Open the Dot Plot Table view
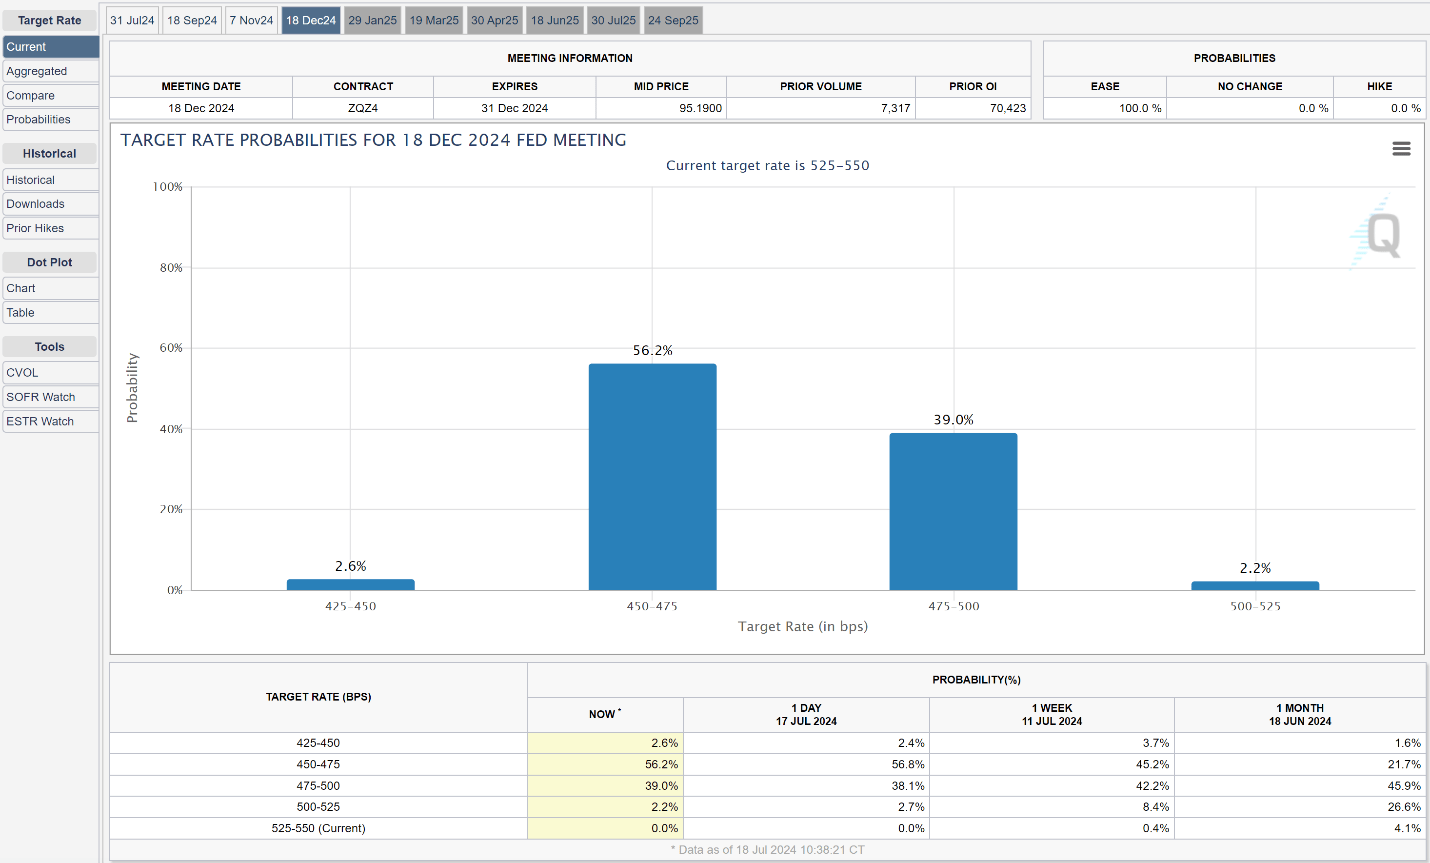This screenshot has width=1430, height=863. point(50,312)
